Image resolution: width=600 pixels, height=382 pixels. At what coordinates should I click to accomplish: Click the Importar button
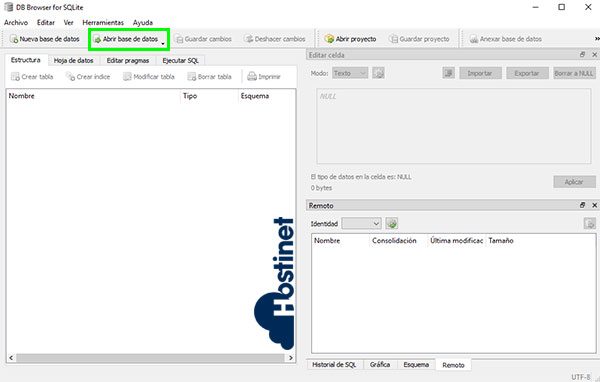[480, 73]
